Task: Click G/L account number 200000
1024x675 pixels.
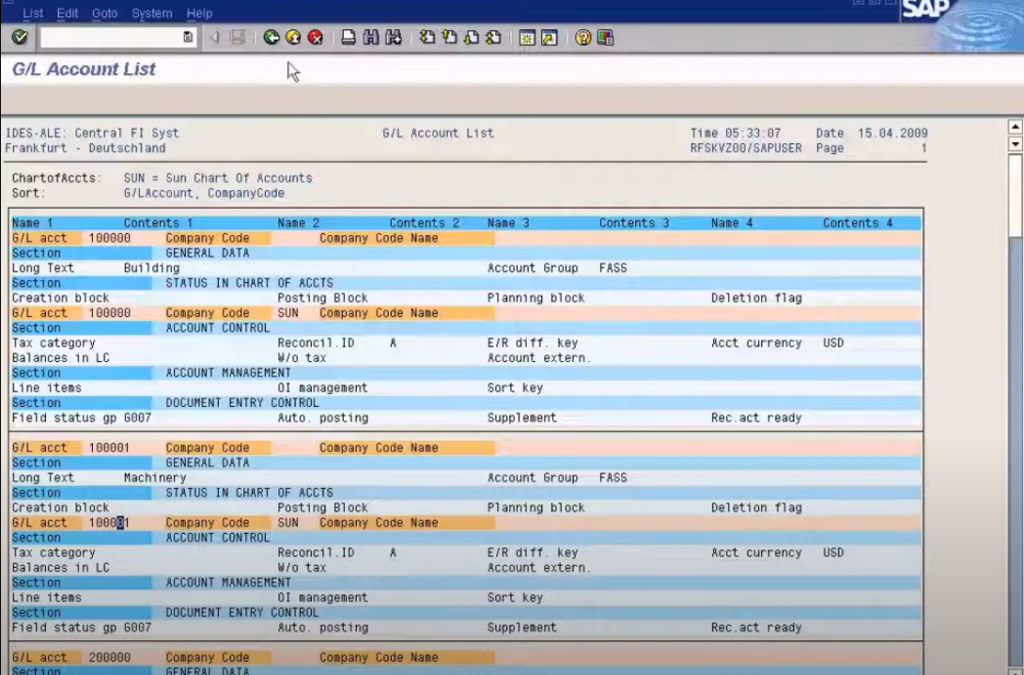Action: pos(110,657)
